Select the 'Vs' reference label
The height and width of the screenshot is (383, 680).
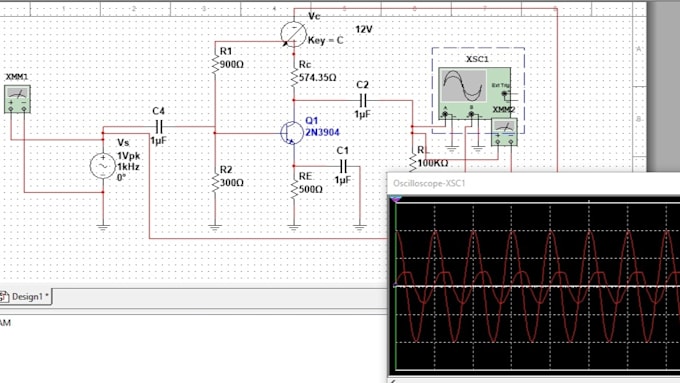[x=123, y=143]
